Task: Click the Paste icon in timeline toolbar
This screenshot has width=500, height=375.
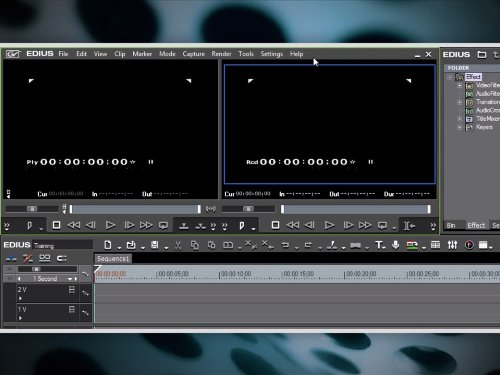Action: tap(211, 245)
